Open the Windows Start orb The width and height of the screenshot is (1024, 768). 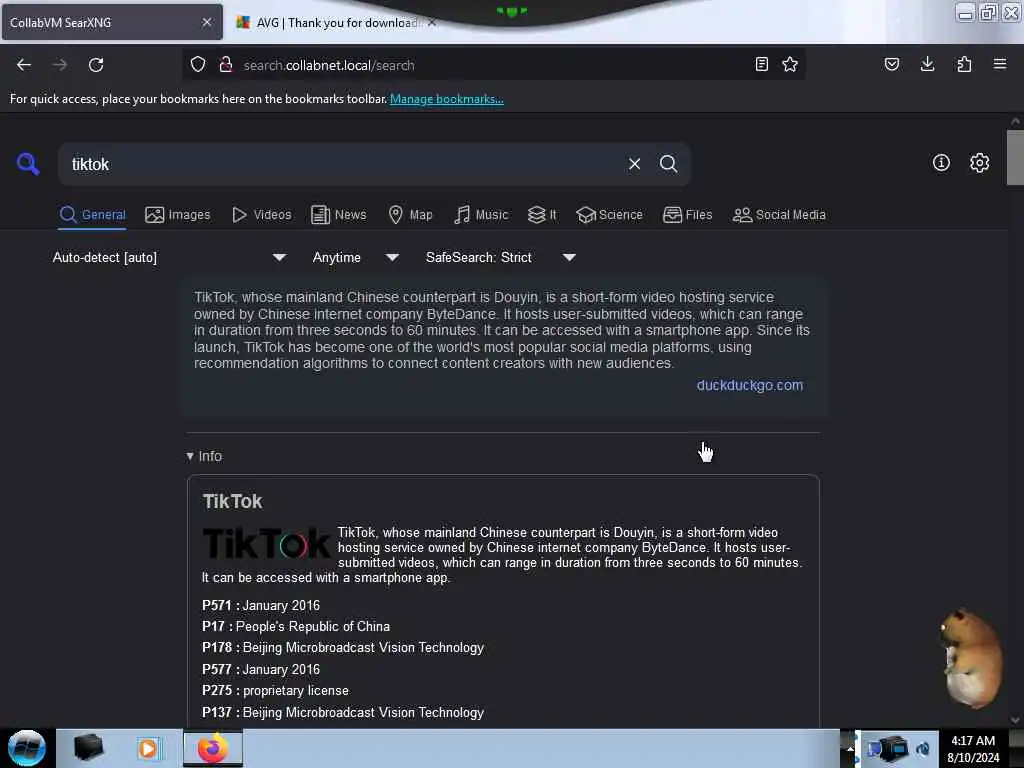tap(27, 748)
